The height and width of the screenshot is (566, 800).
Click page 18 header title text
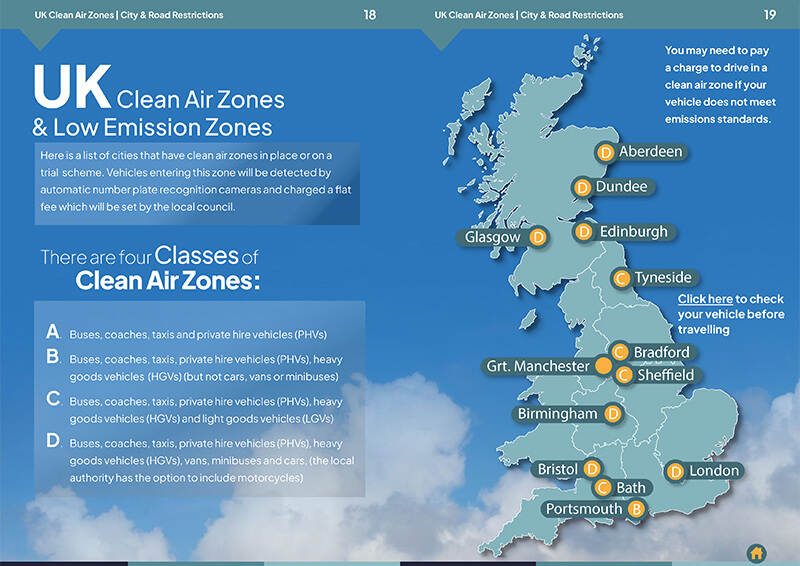click(129, 15)
